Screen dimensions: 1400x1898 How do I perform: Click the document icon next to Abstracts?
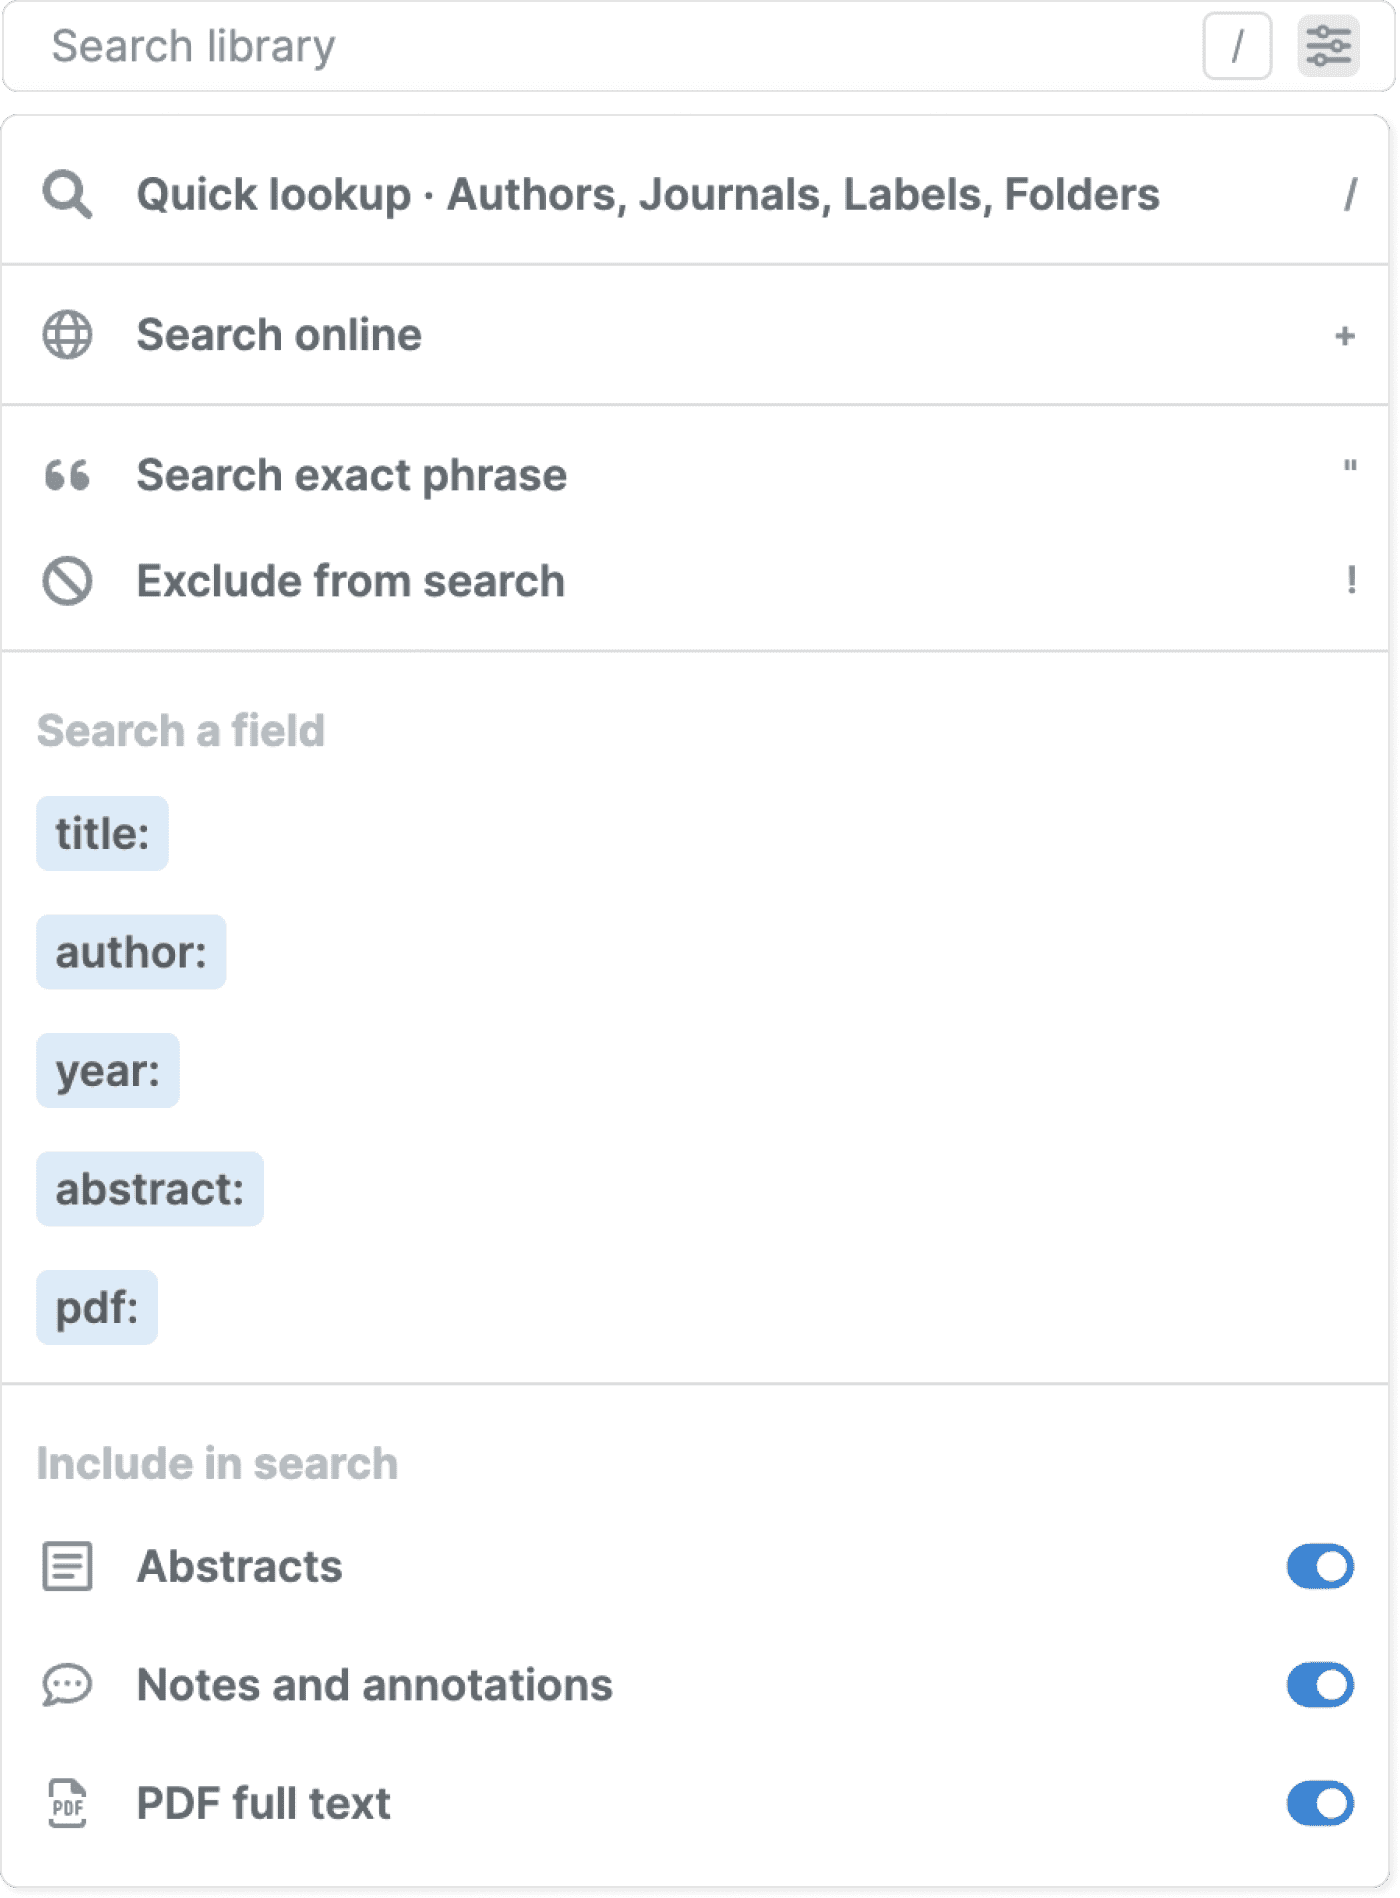click(x=66, y=1567)
